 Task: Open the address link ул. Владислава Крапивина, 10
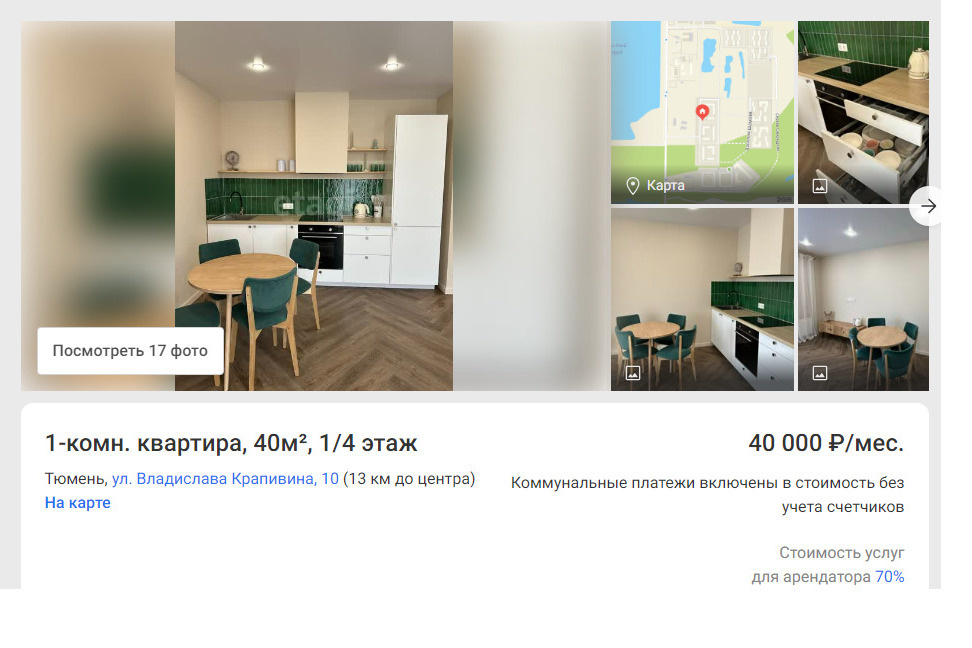pyautogui.click(x=225, y=479)
